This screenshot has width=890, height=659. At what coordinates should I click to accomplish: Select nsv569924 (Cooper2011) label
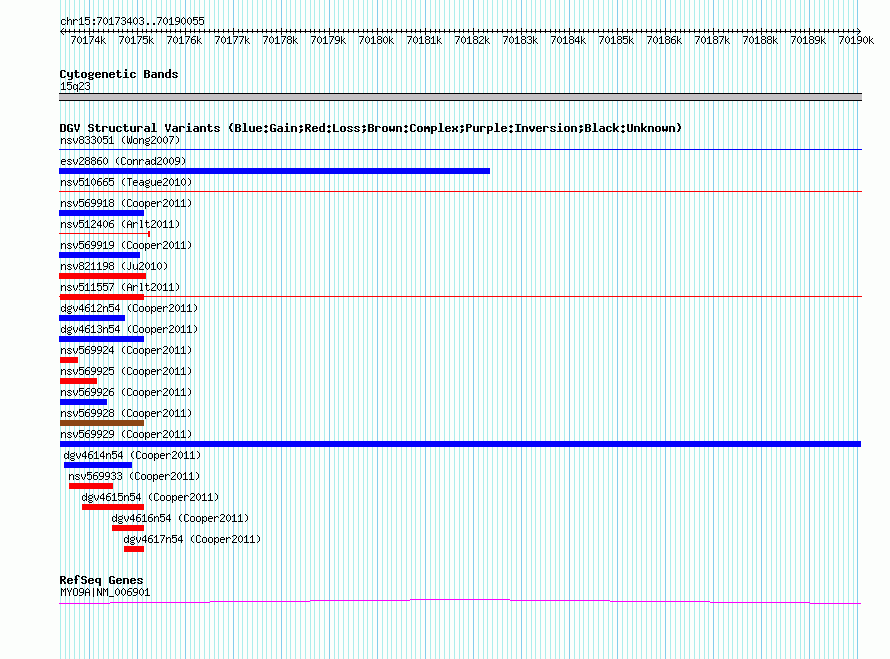click(x=126, y=350)
